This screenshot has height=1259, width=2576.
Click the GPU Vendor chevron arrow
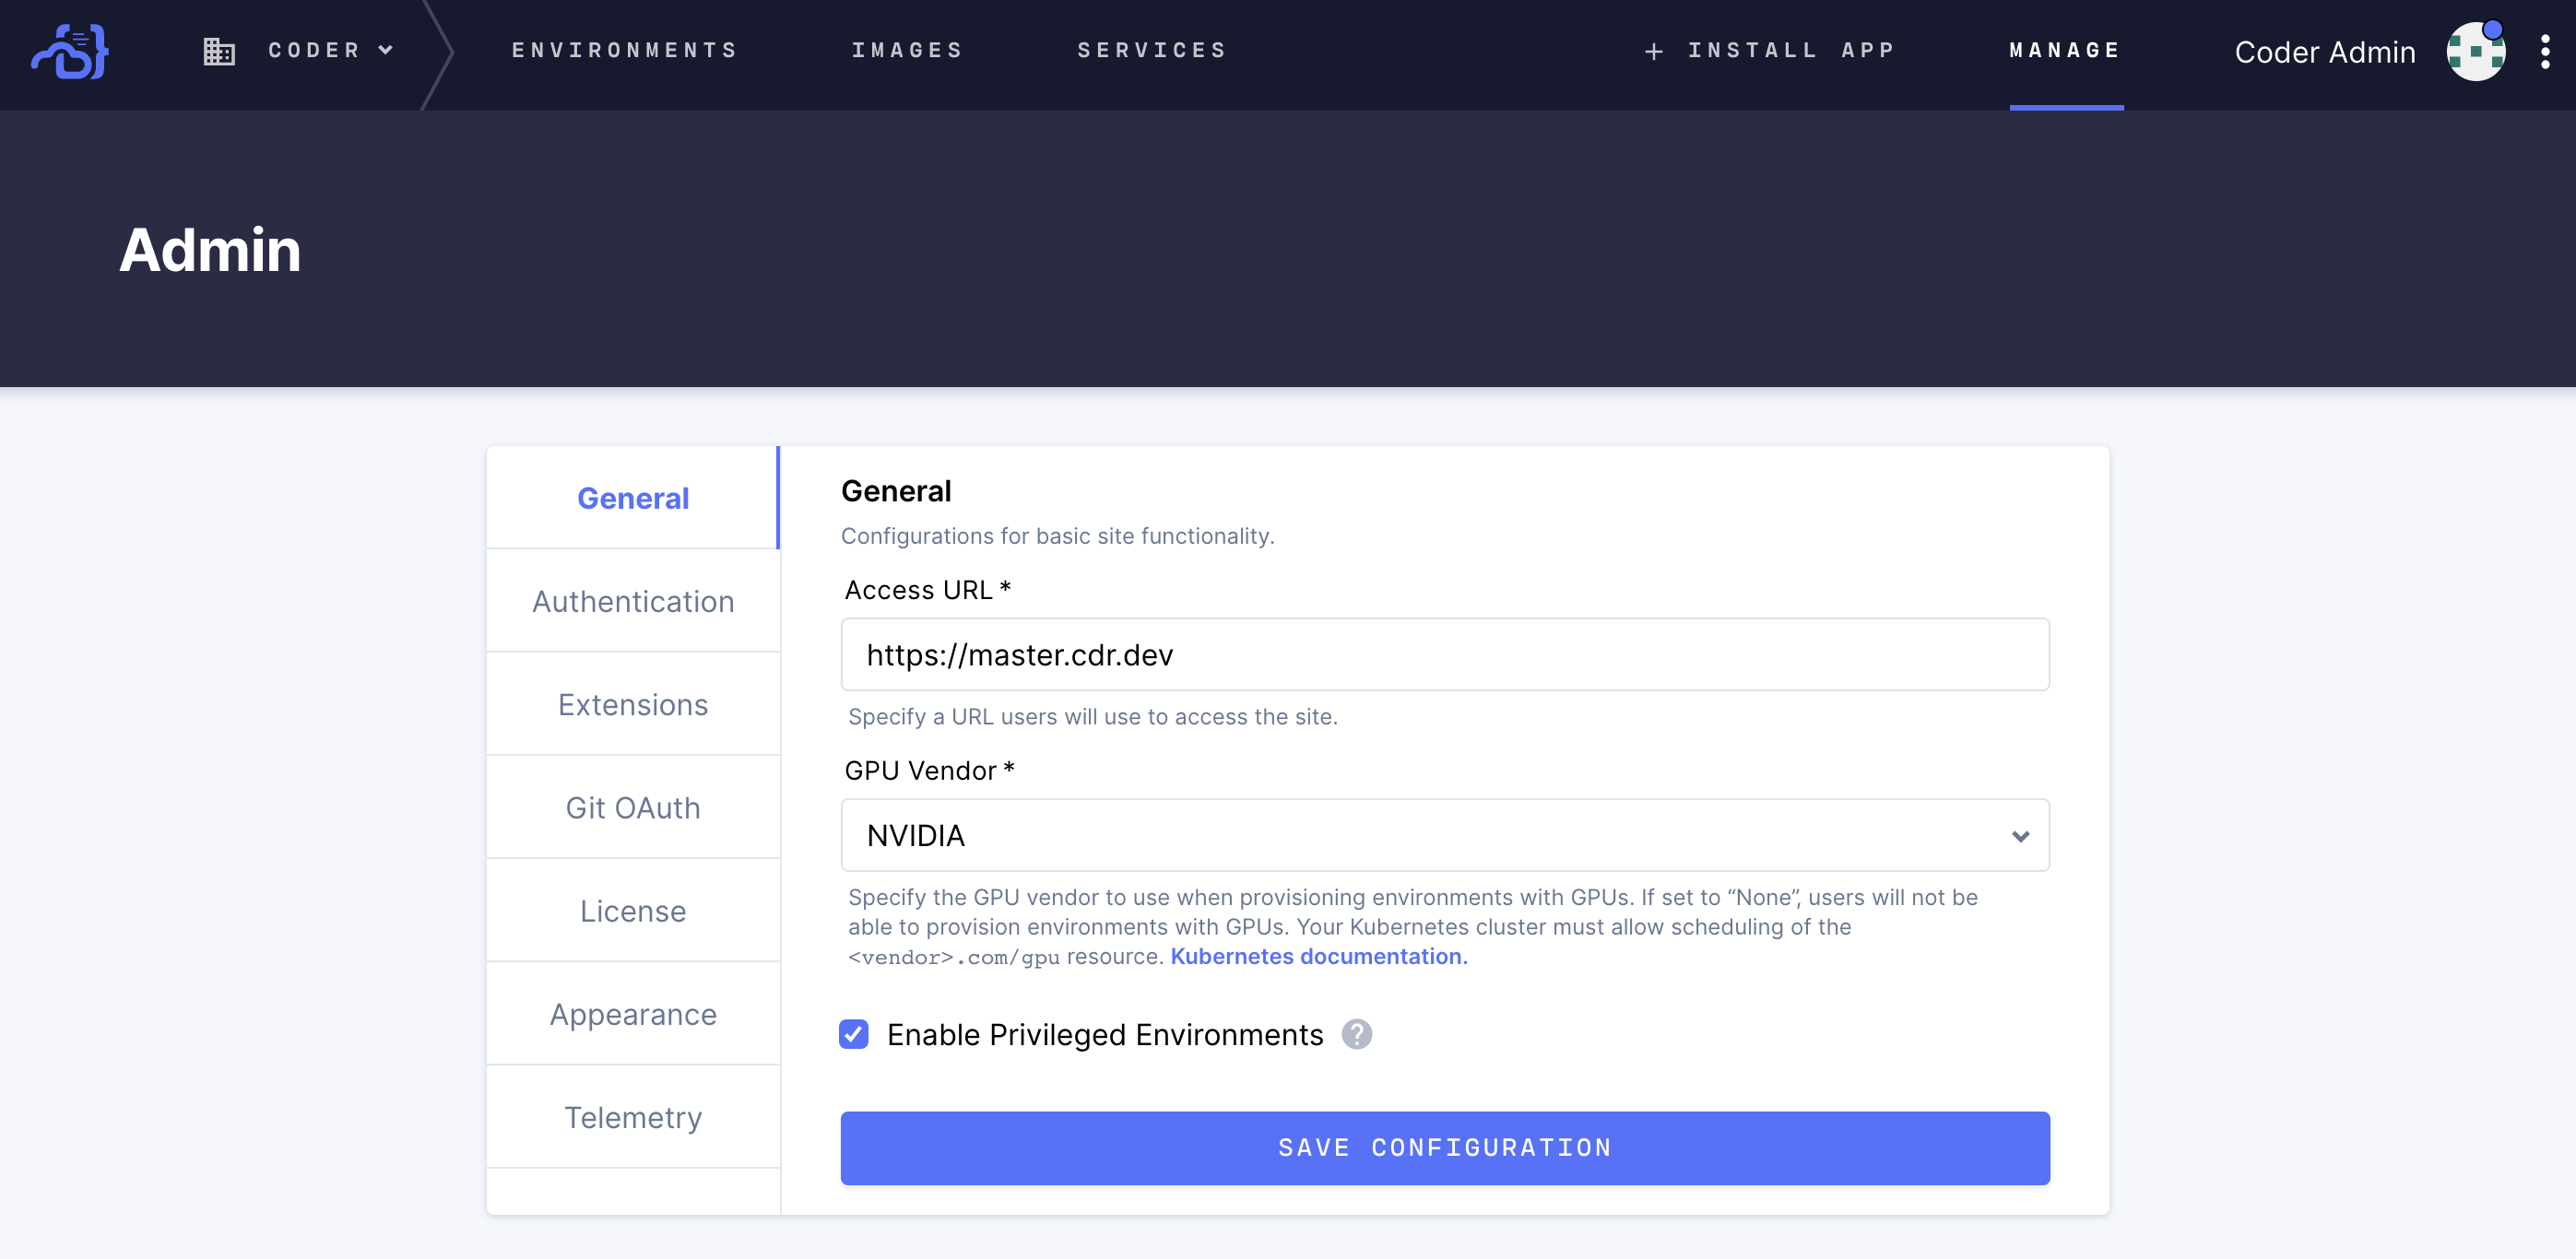[2020, 836]
